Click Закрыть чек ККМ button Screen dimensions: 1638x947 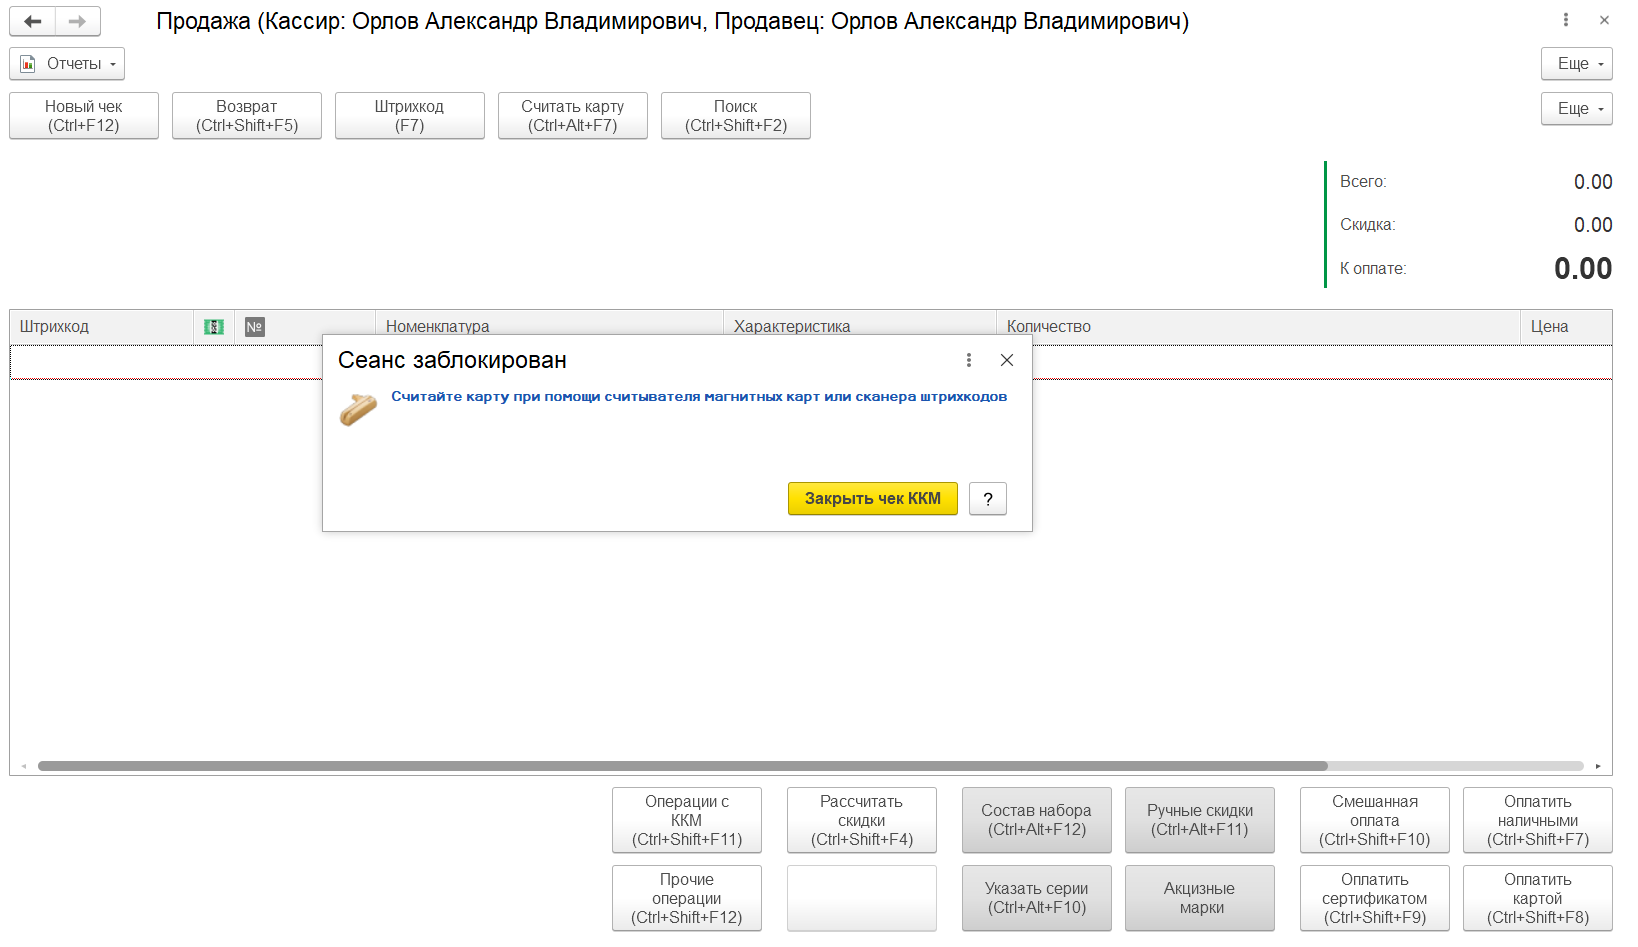[873, 498]
